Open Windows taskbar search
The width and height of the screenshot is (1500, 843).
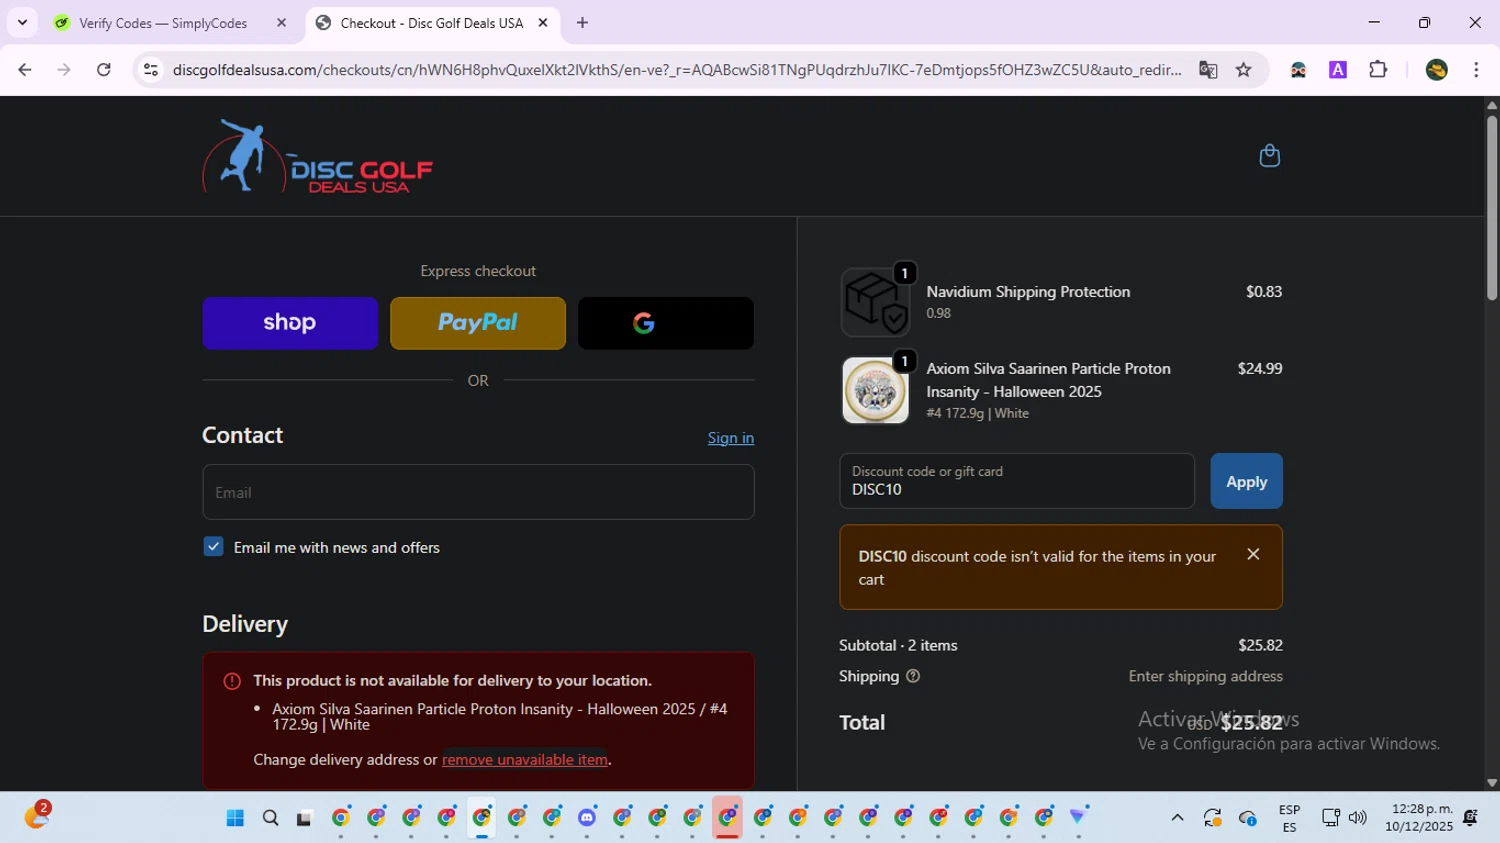click(270, 818)
